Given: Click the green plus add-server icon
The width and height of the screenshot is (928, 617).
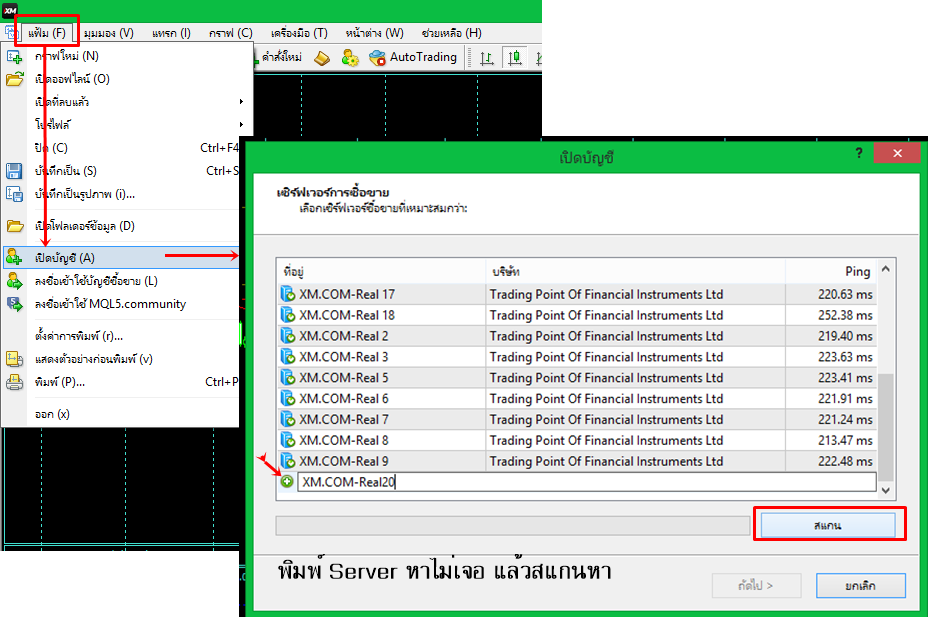Looking at the screenshot, I should click(x=287, y=482).
